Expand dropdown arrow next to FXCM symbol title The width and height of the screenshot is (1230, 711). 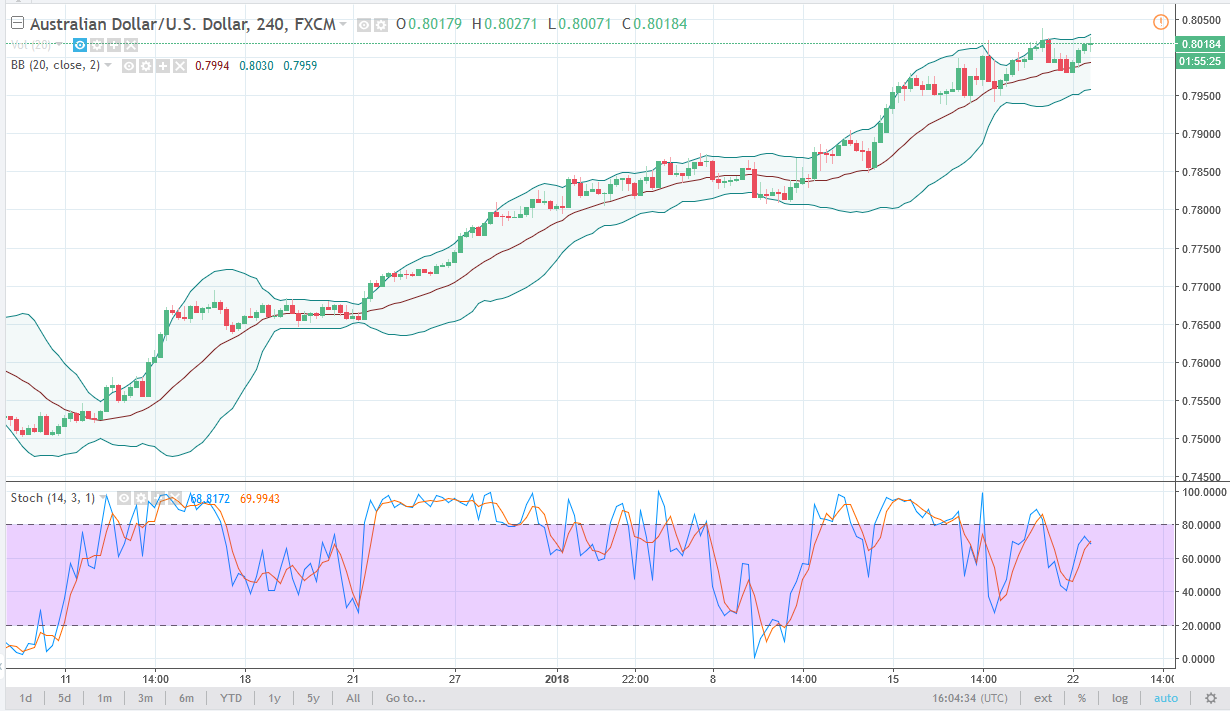pyautogui.click(x=344, y=24)
